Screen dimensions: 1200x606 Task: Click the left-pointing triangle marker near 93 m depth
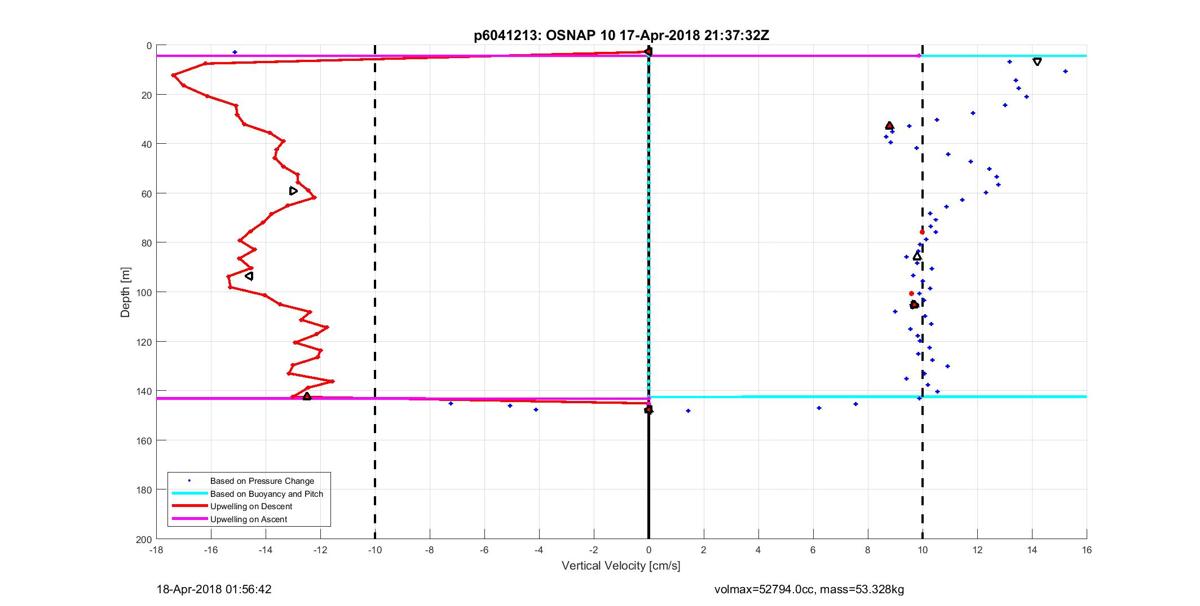249,276
